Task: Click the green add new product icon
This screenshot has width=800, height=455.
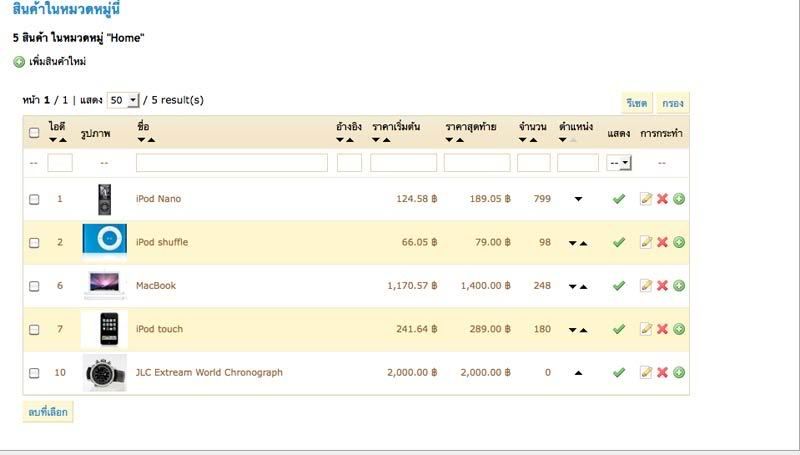Action: pyautogui.click(x=19, y=62)
